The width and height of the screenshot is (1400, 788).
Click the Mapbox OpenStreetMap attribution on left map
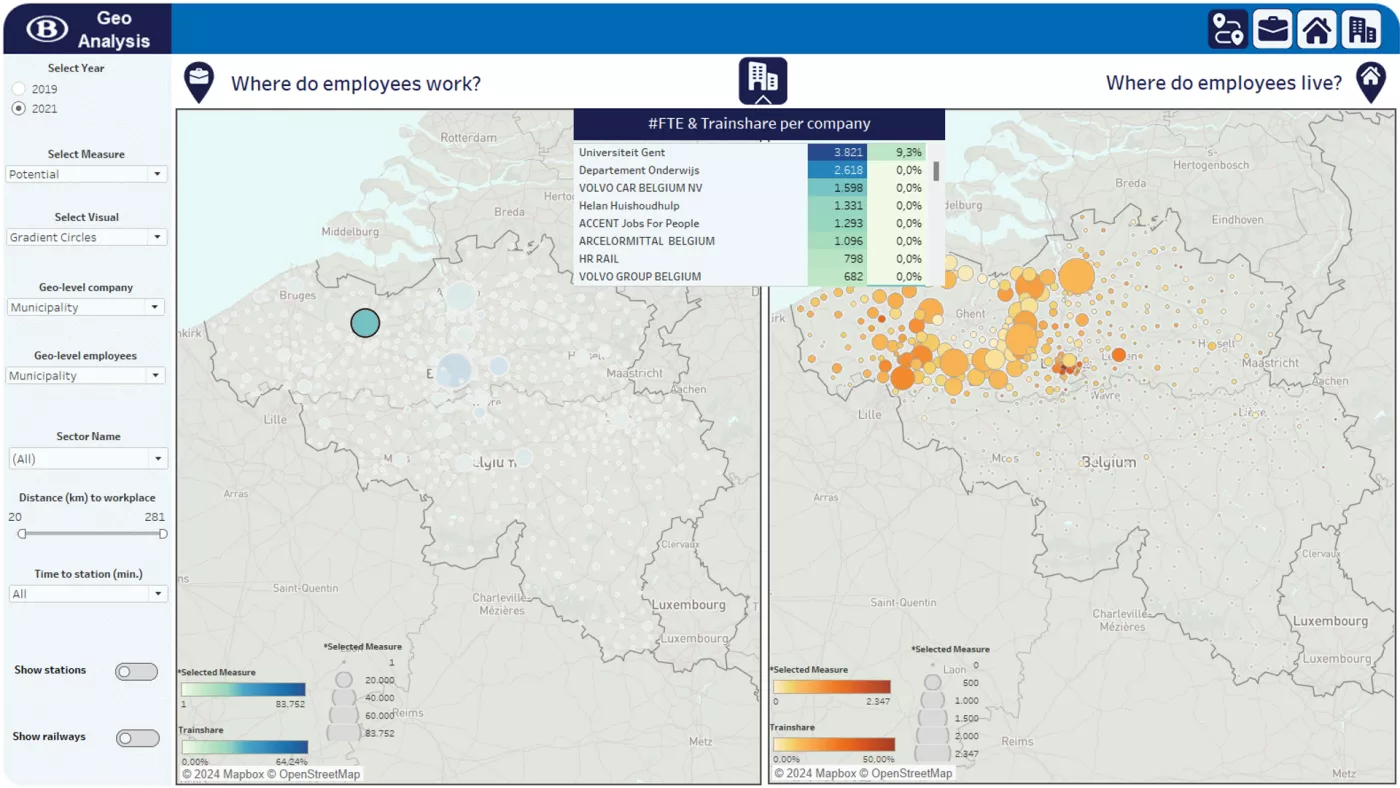[271, 774]
